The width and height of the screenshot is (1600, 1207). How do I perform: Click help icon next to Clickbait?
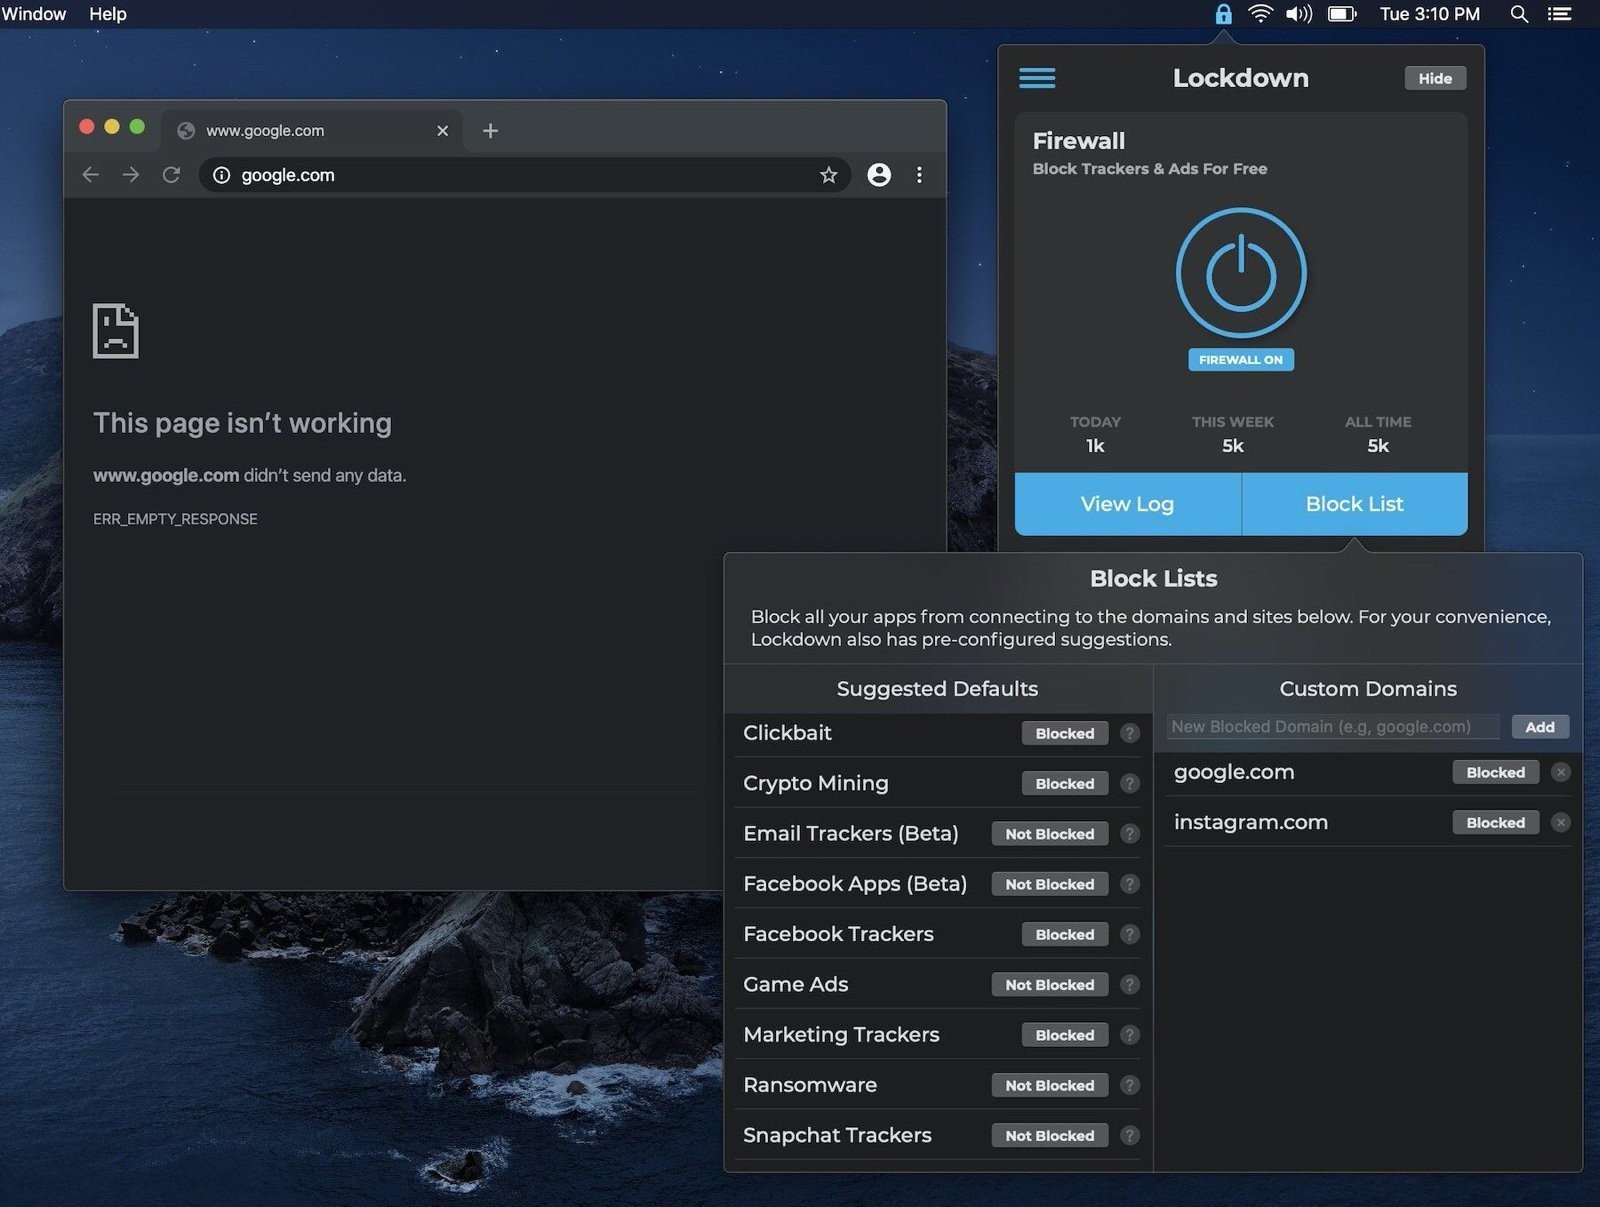[x=1129, y=733]
